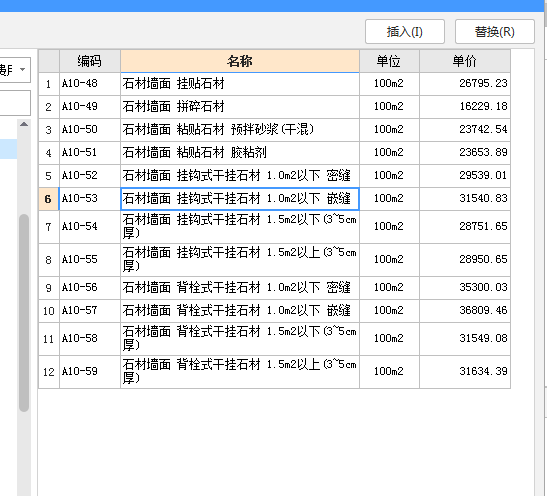Select code cell A10-59

pos(90,372)
